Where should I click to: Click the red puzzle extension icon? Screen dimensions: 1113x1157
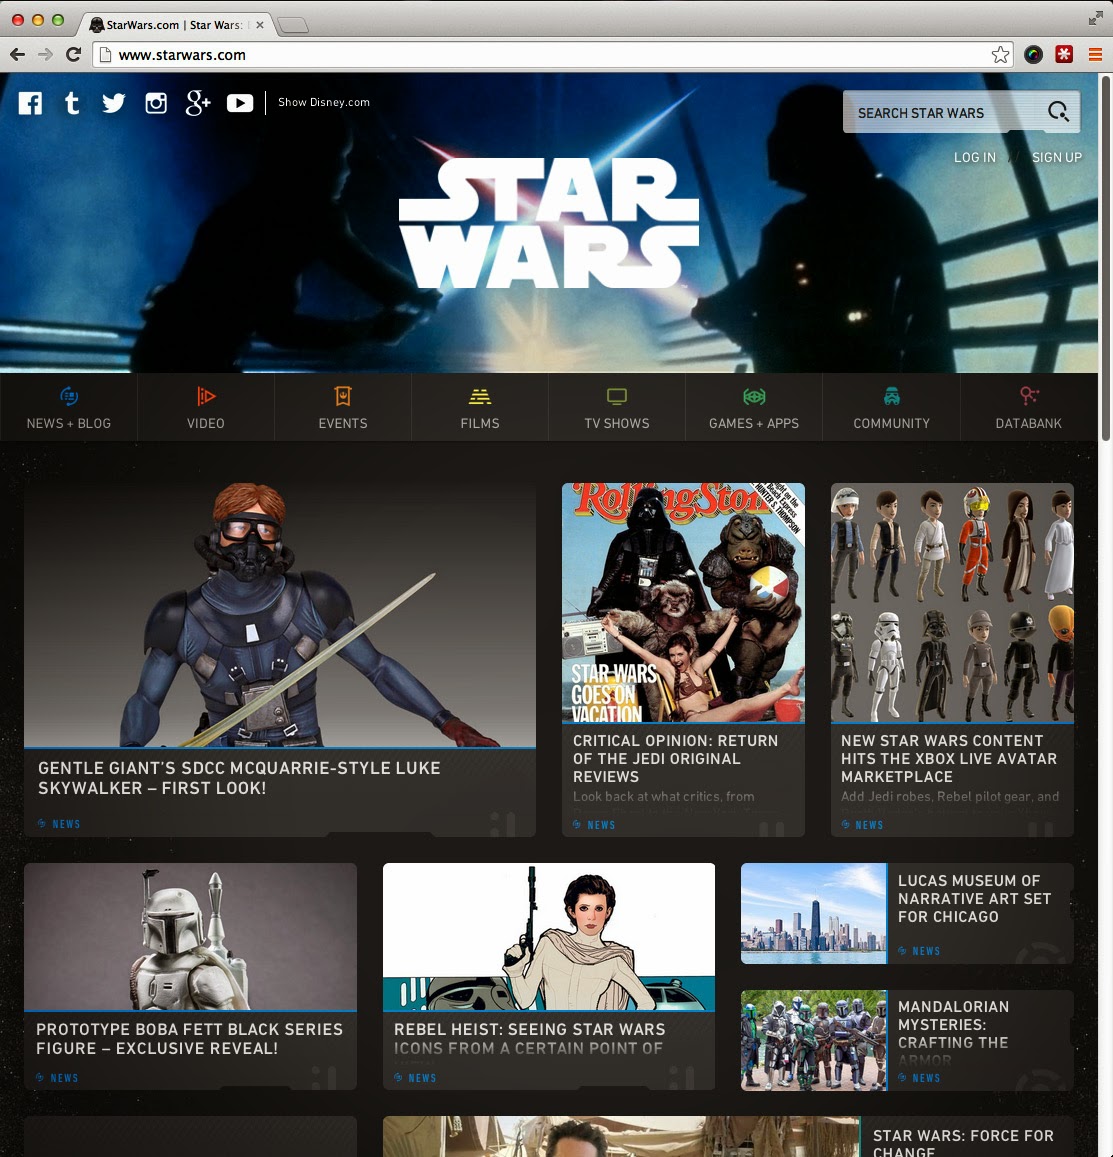pyautogui.click(x=1064, y=55)
